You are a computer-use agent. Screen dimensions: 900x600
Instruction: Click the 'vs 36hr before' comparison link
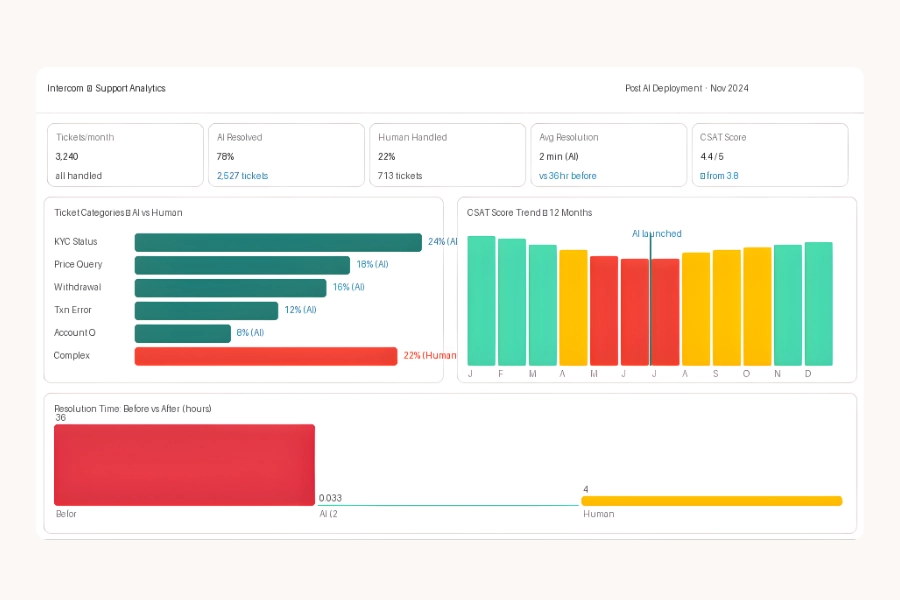568,175
